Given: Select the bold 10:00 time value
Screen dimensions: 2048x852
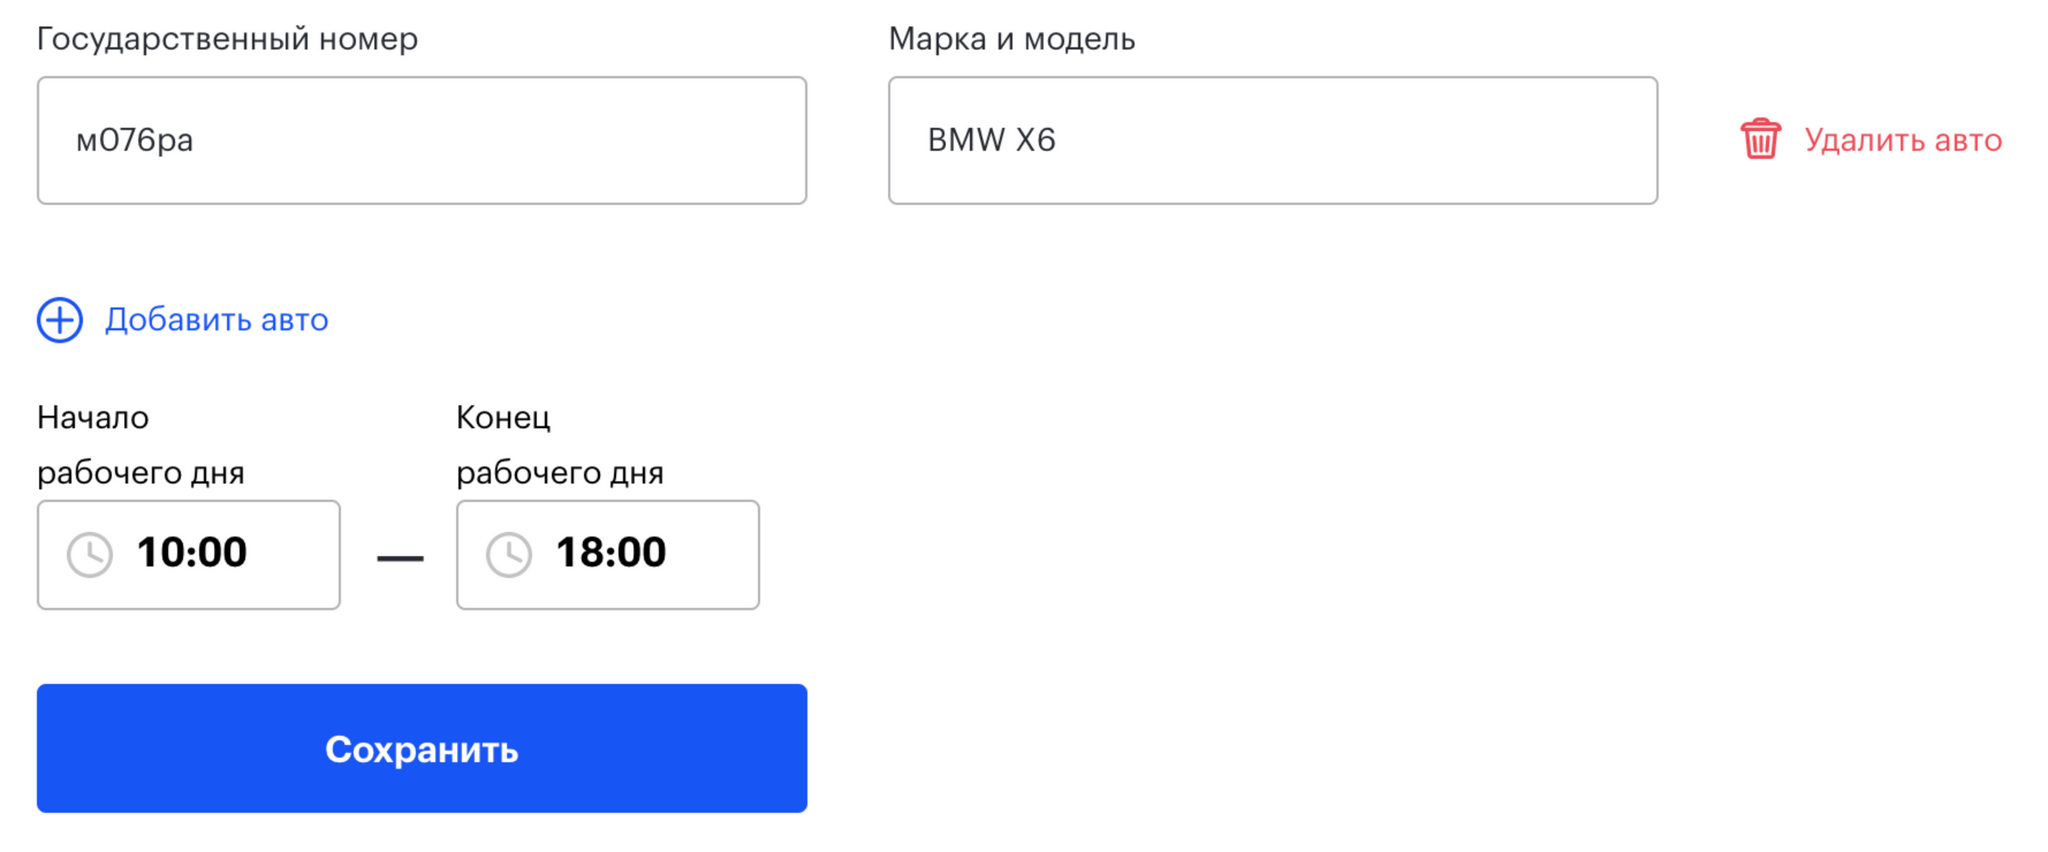Looking at the screenshot, I should pyautogui.click(x=192, y=552).
